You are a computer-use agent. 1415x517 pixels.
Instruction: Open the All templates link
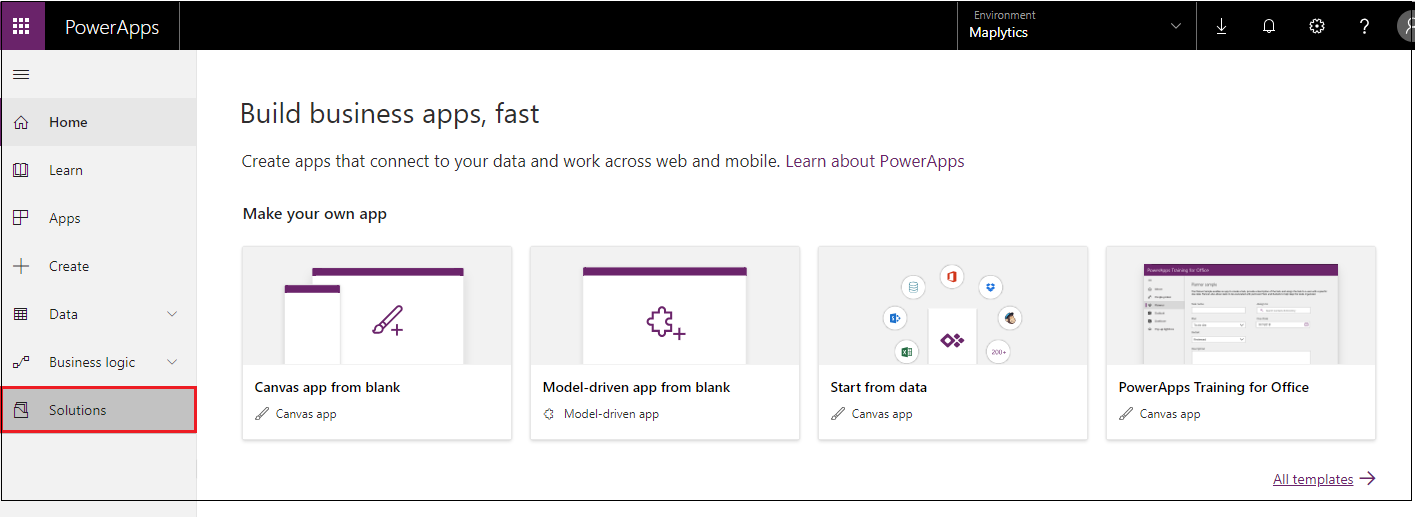click(1313, 479)
